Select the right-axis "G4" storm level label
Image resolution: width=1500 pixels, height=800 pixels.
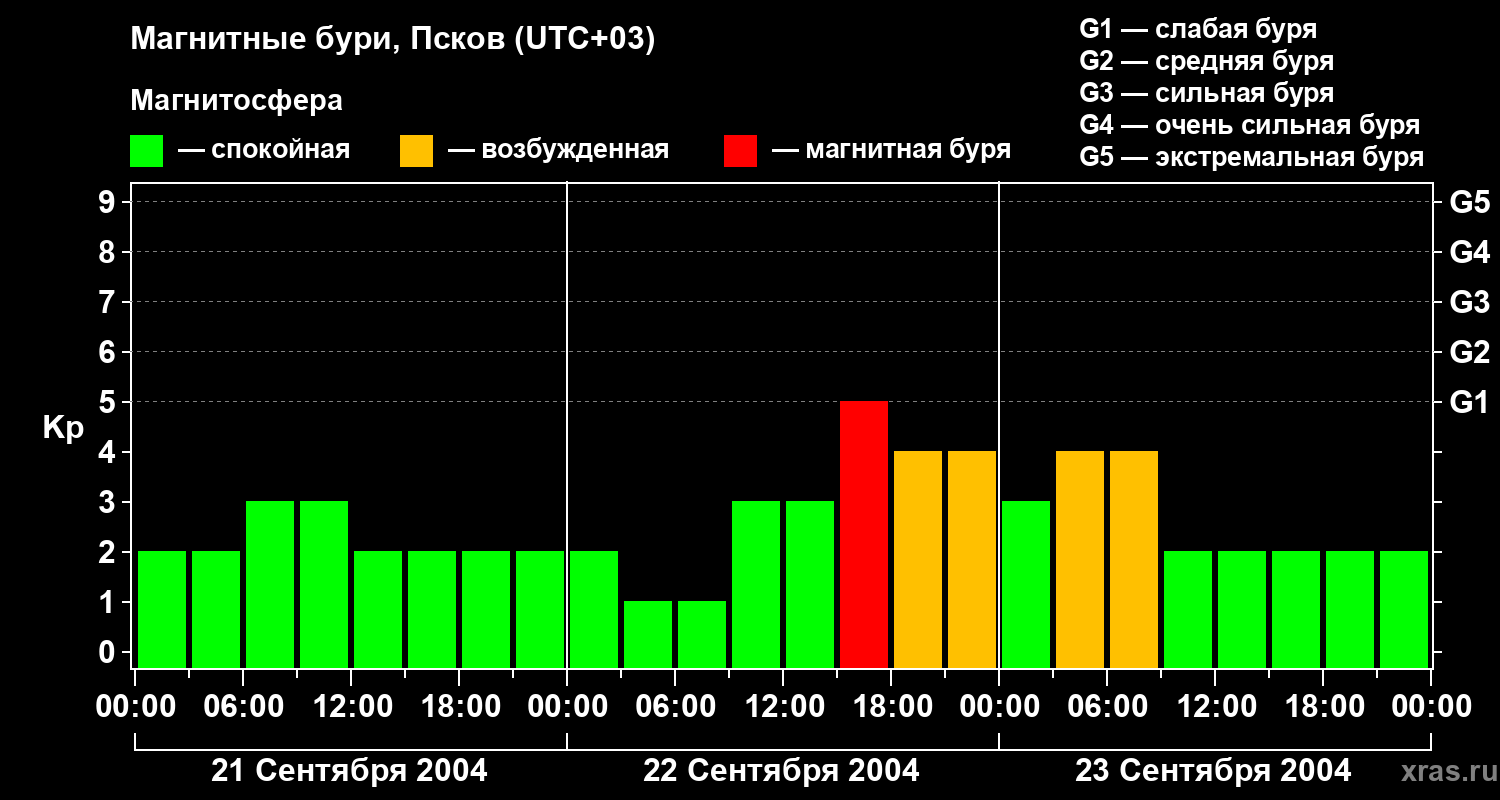1469,252
